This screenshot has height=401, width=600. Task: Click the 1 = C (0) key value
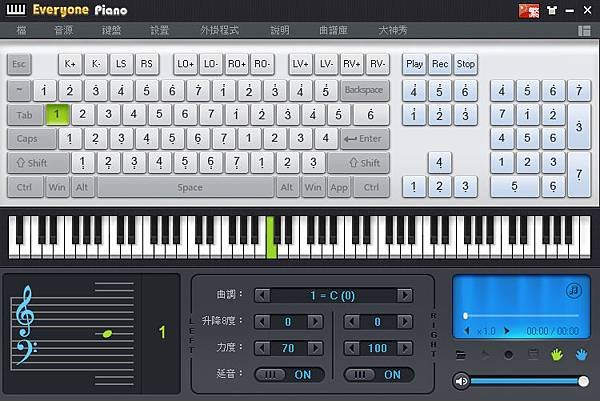tap(333, 295)
